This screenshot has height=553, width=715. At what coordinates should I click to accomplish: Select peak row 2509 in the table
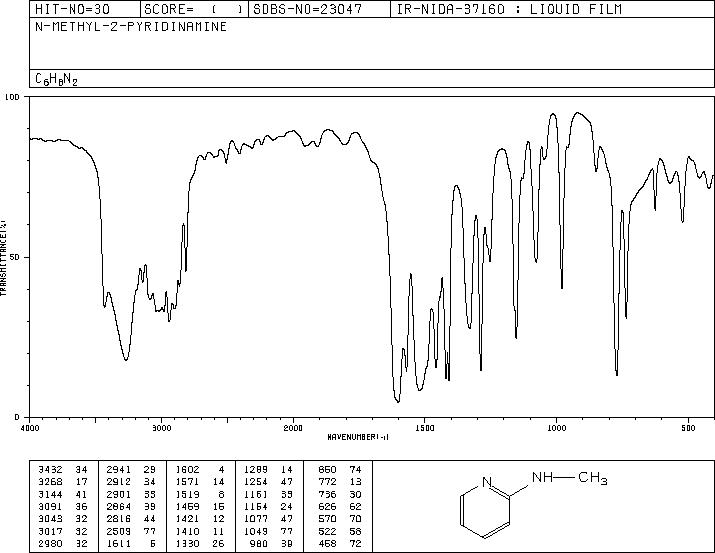131,531
